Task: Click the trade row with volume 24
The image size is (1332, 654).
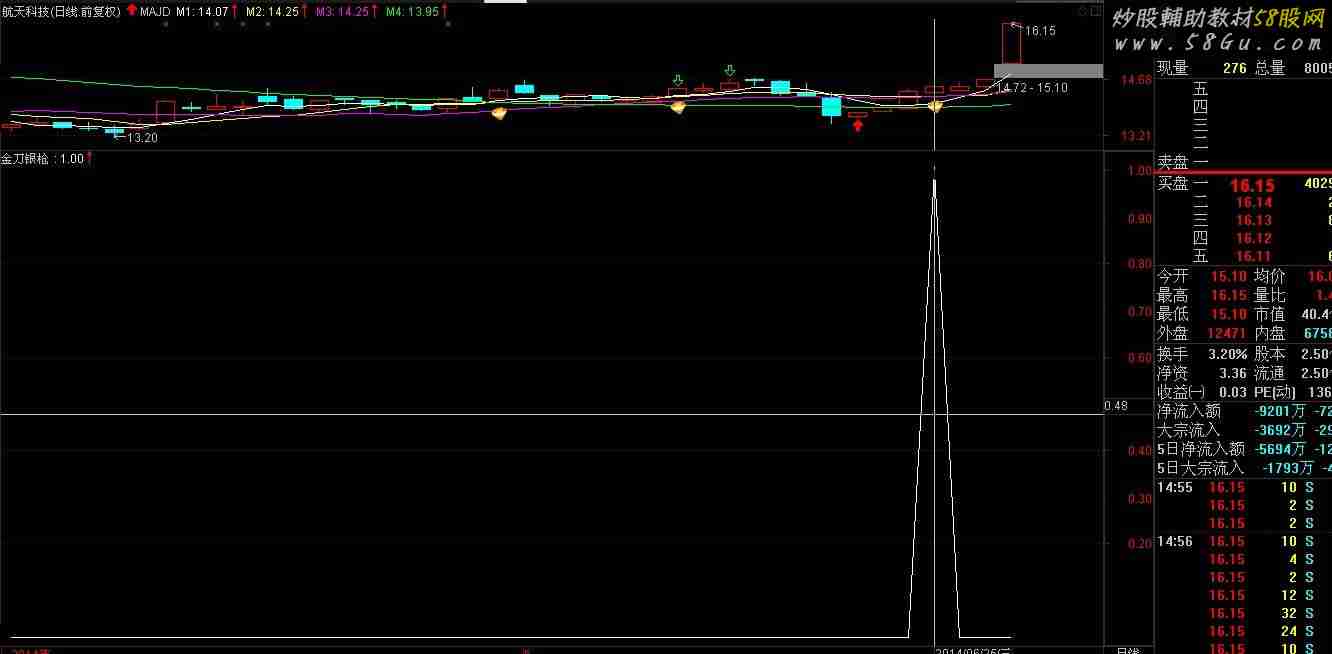Action: click(1244, 632)
